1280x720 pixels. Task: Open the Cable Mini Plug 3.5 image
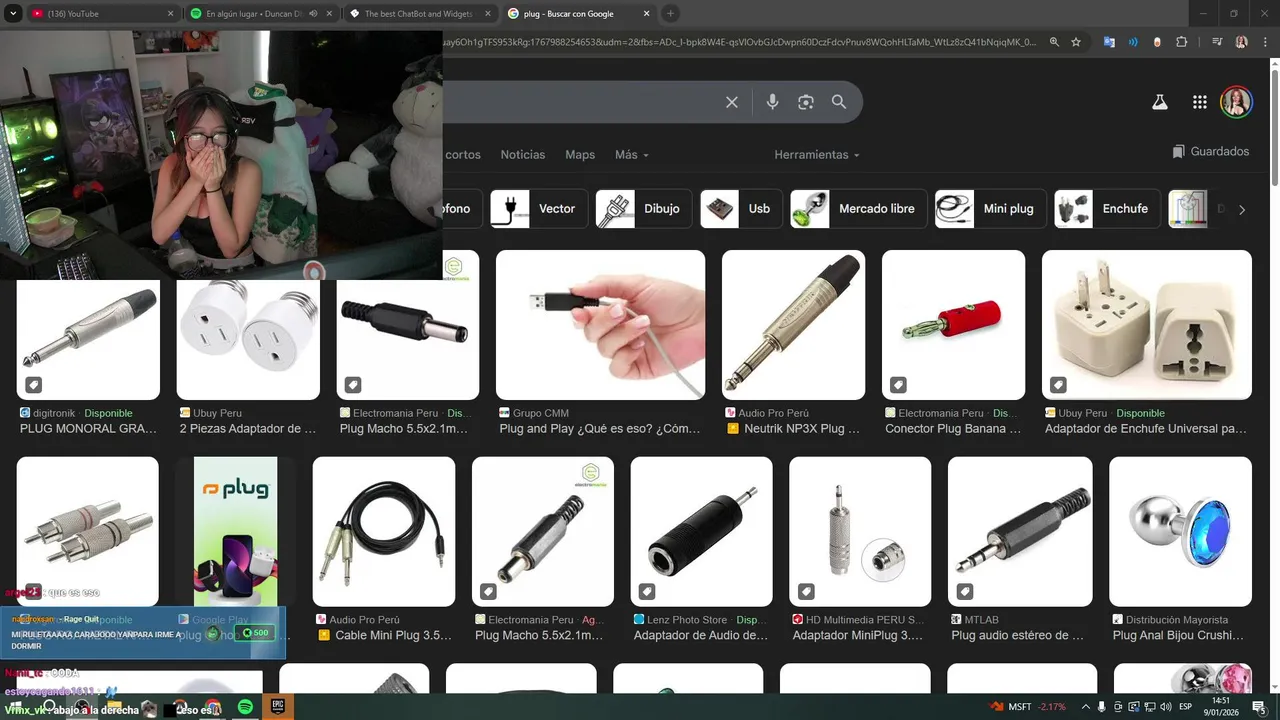384,532
